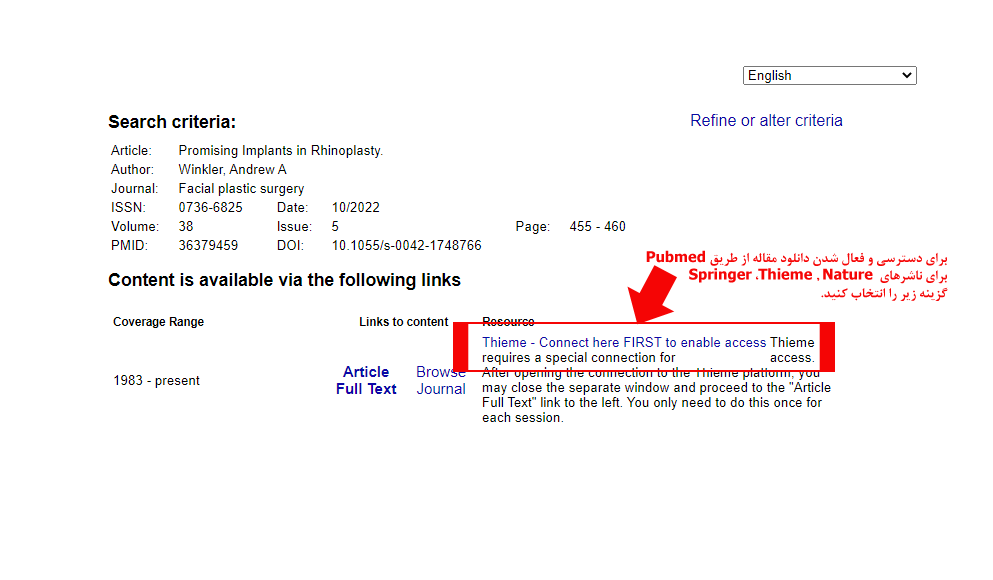
Task: Click the Links to content column header
Action: pos(403,322)
